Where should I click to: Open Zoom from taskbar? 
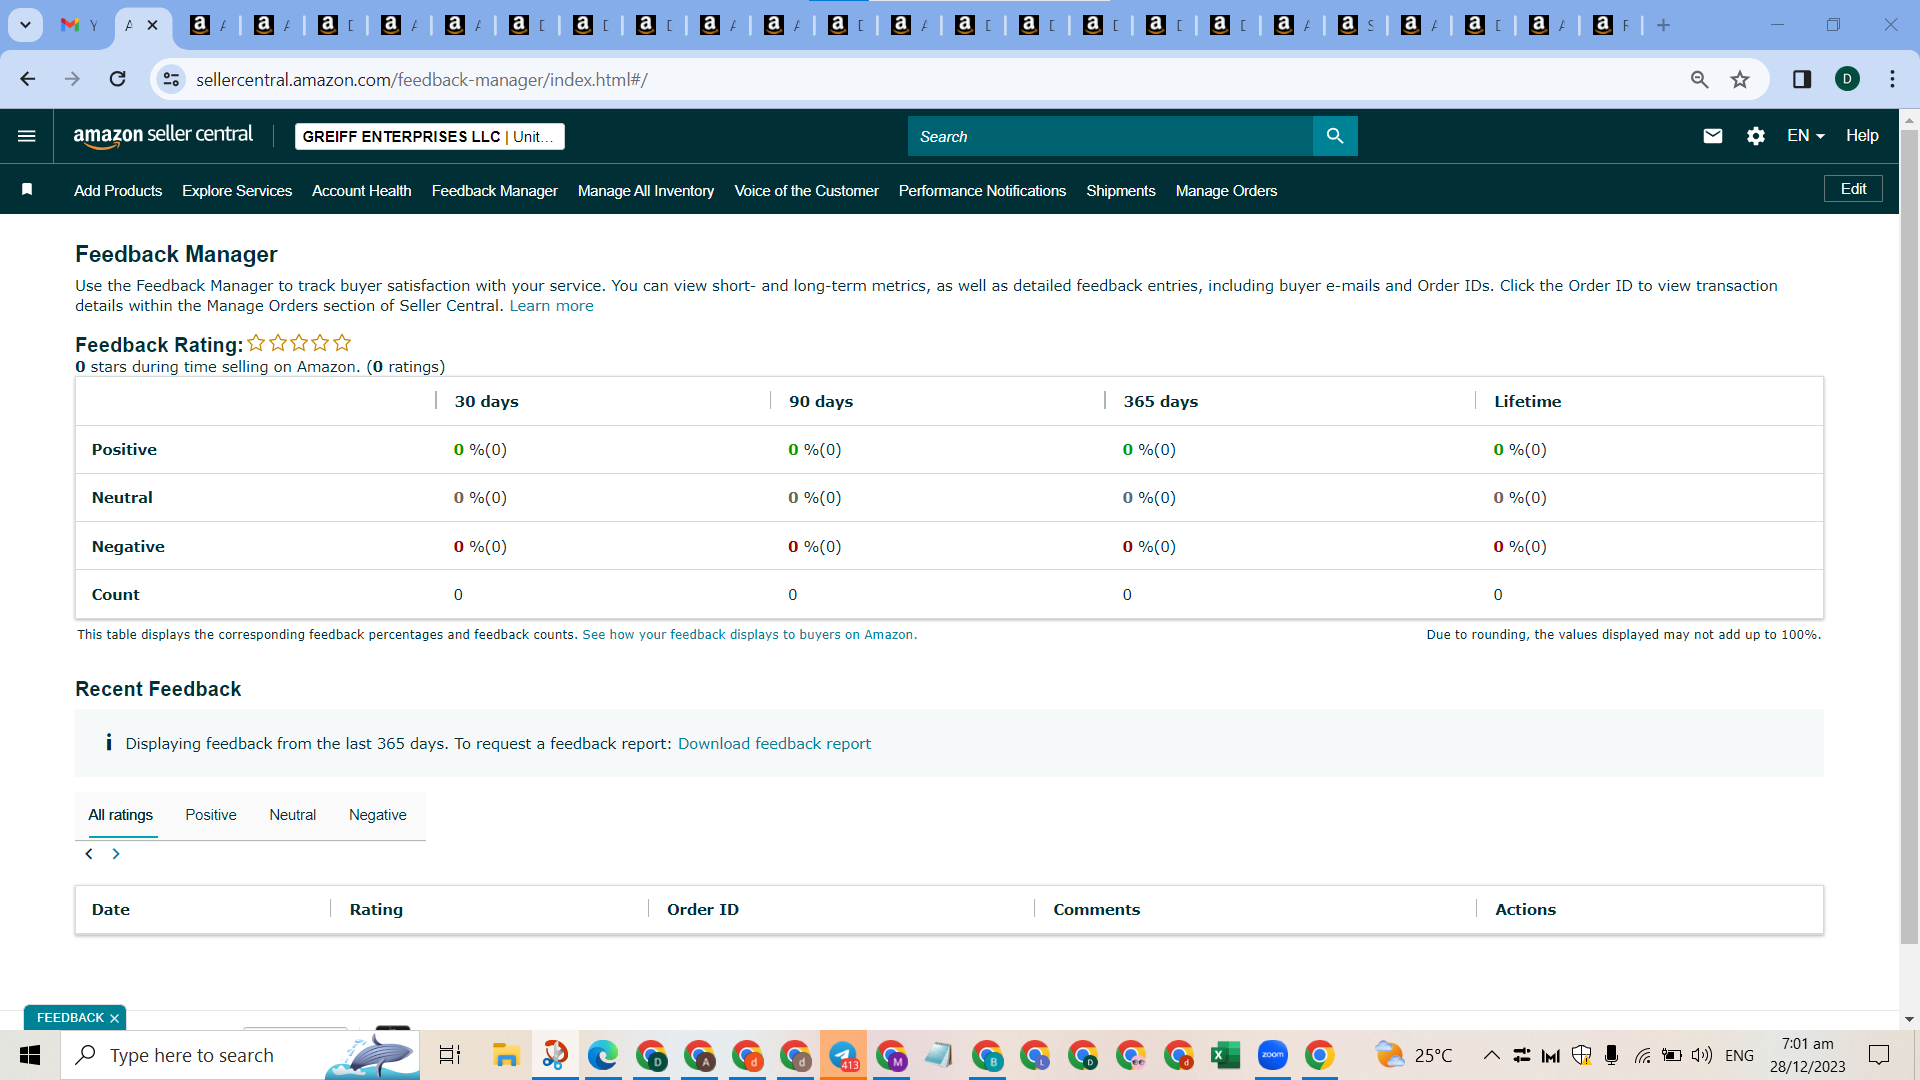tap(1273, 1055)
